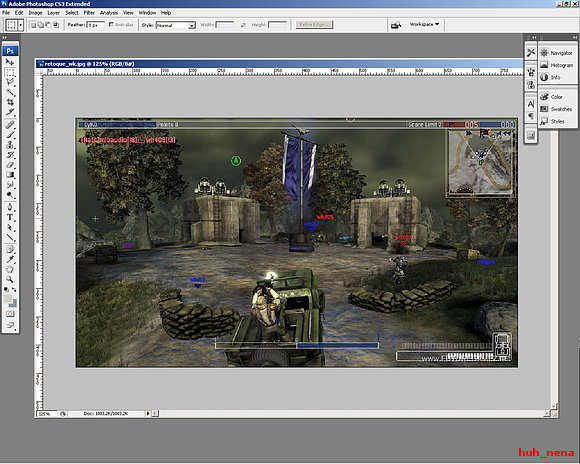Toggle the Anti-alias checkbox
This screenshot has width=580, height=464.
111,24
